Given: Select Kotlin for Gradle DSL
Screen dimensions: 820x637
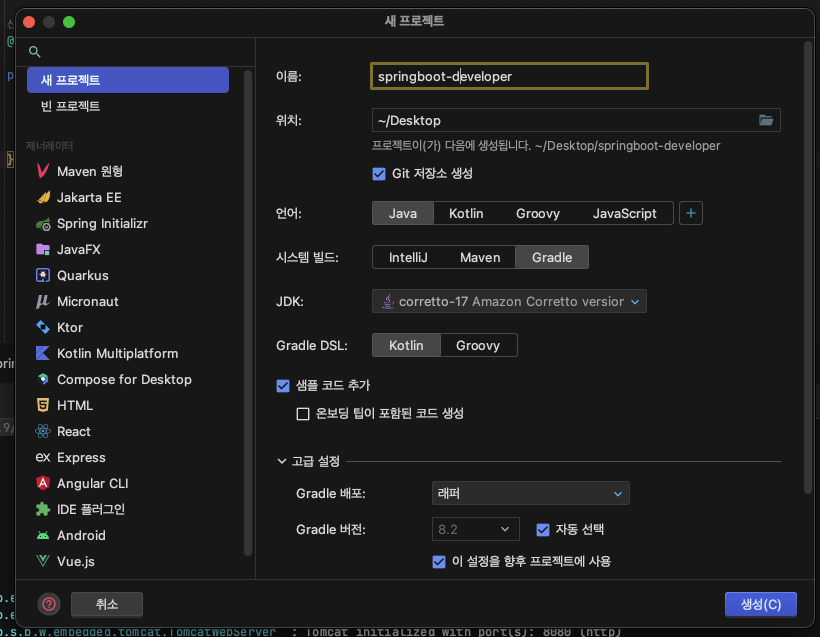Looking at the screenshot, I should [x=406, y=345].
